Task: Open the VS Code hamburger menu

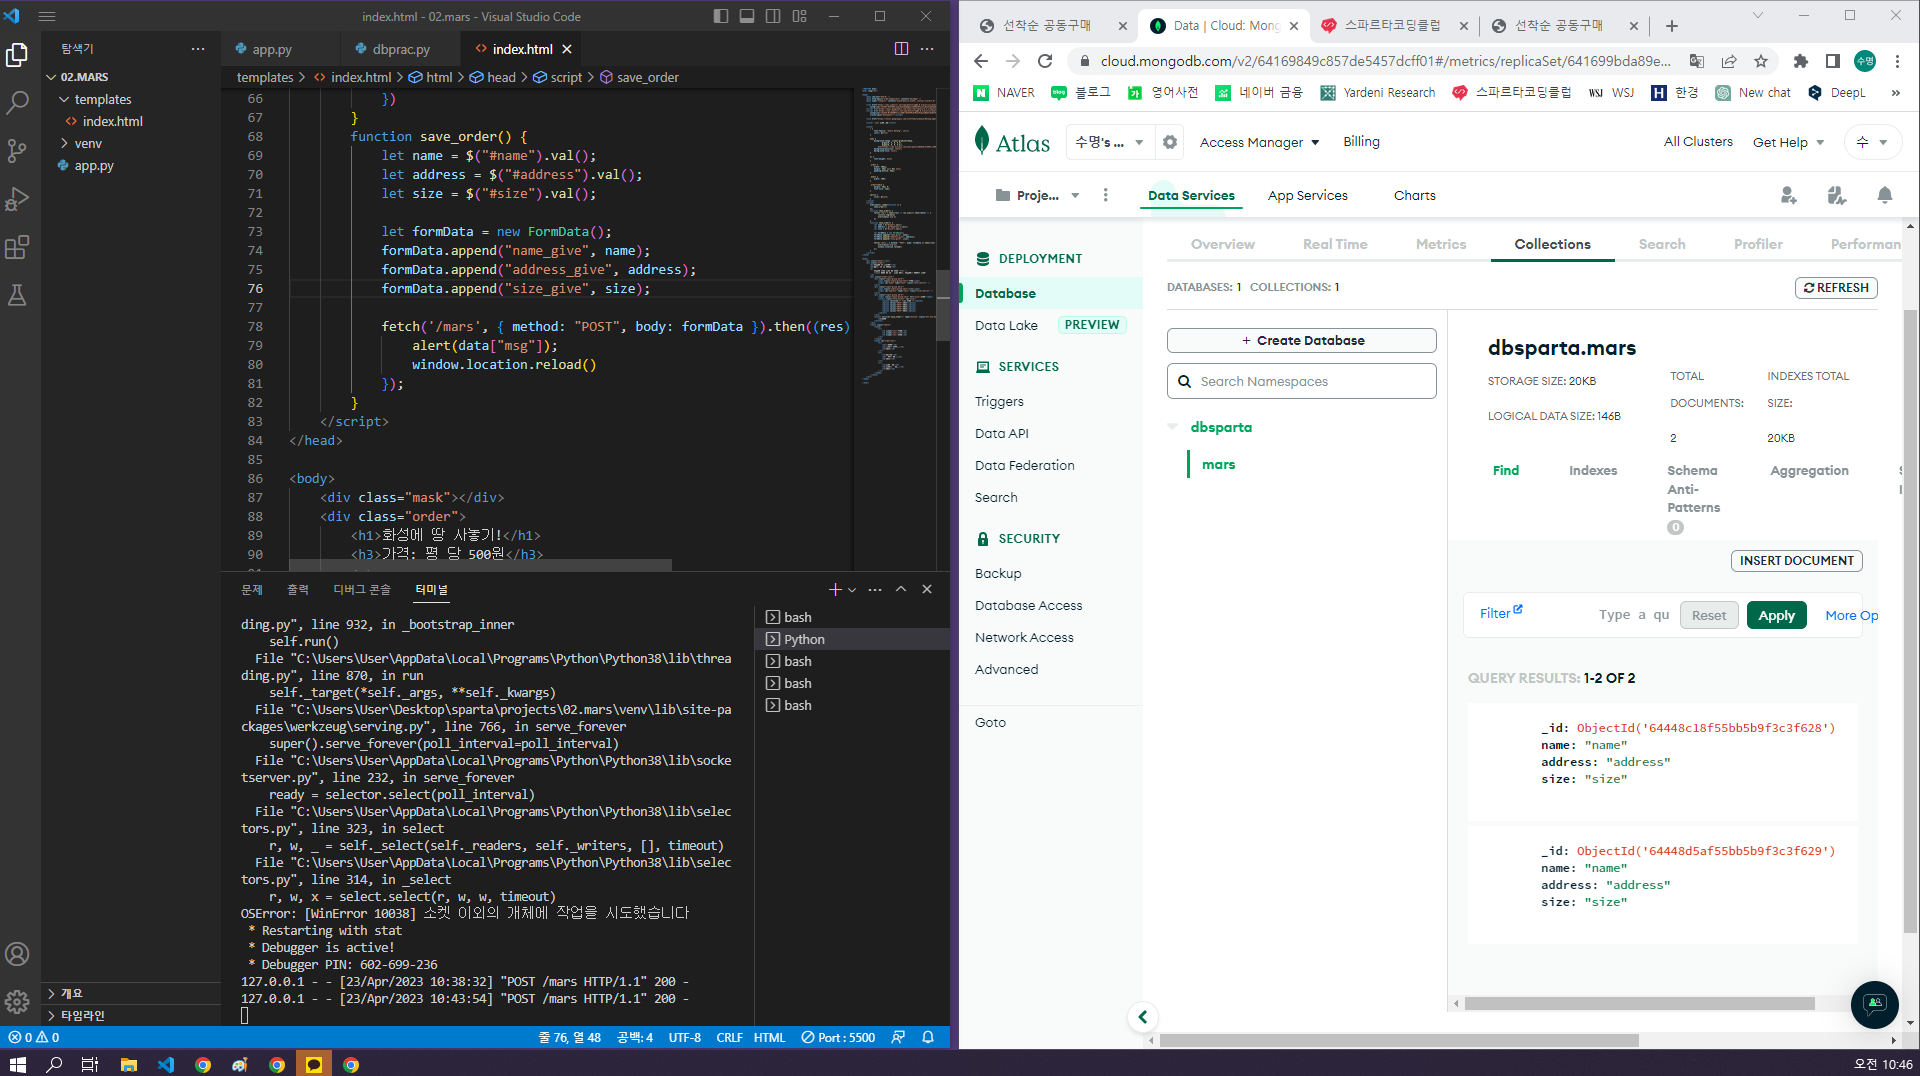Action: (47, 16)
